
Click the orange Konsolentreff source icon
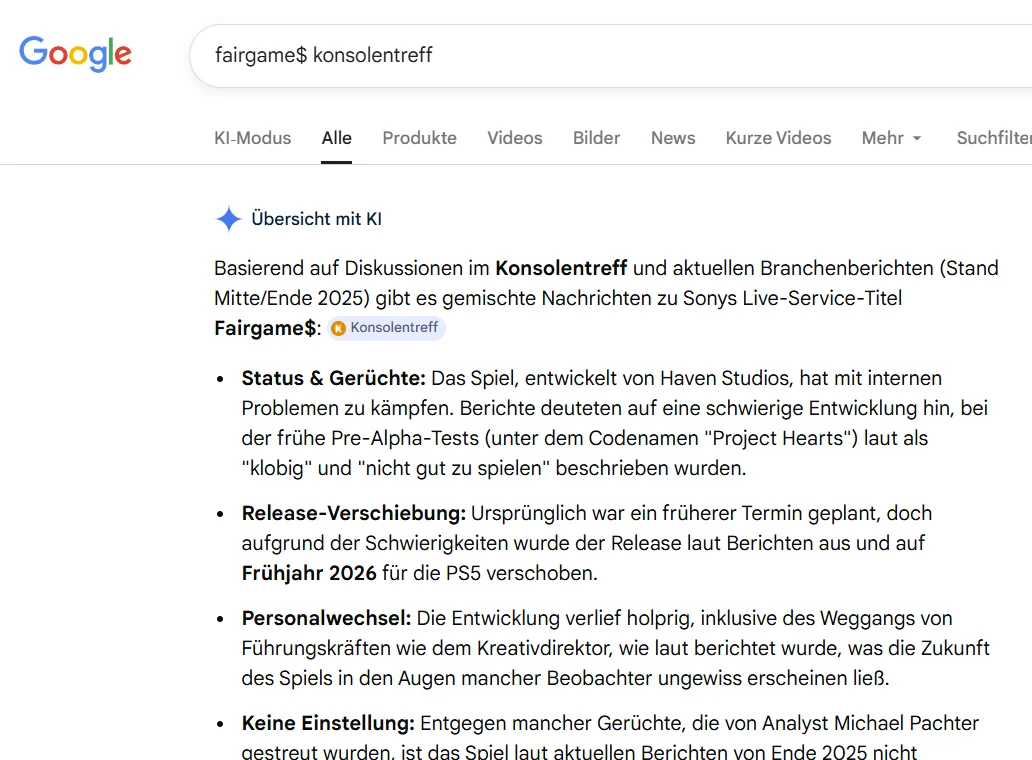tap(338, 328)
